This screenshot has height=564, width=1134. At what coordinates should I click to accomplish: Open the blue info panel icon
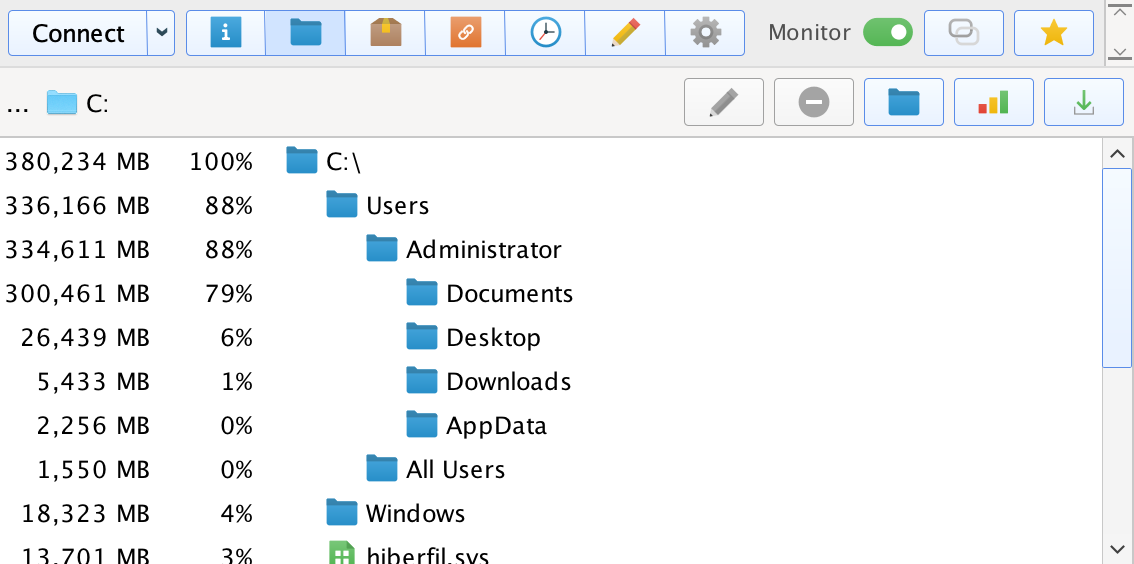tap(226, 33)
